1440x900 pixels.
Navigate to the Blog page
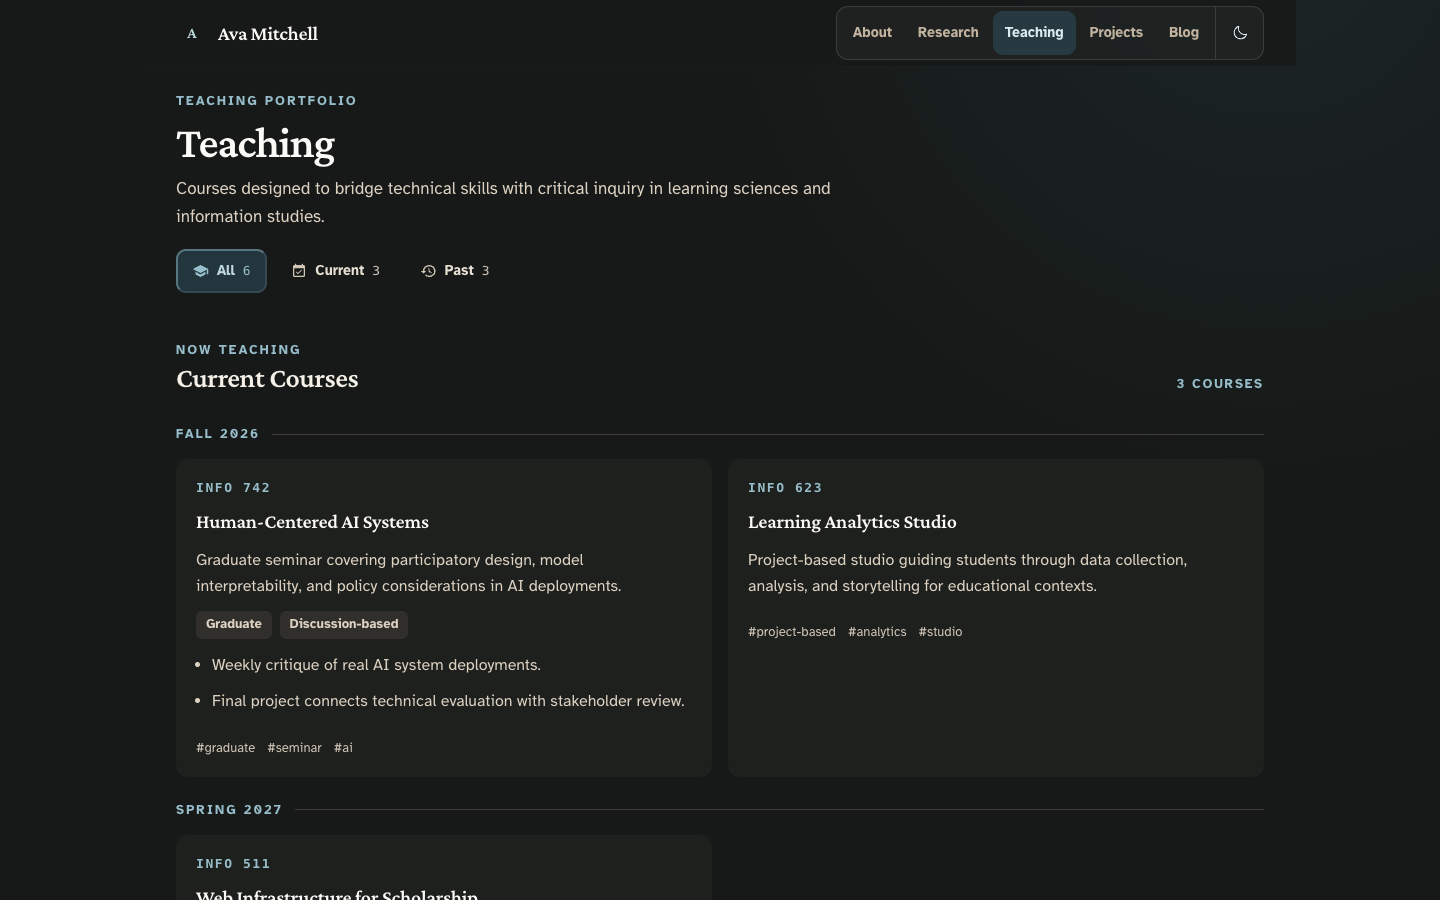pos(1184,33)
